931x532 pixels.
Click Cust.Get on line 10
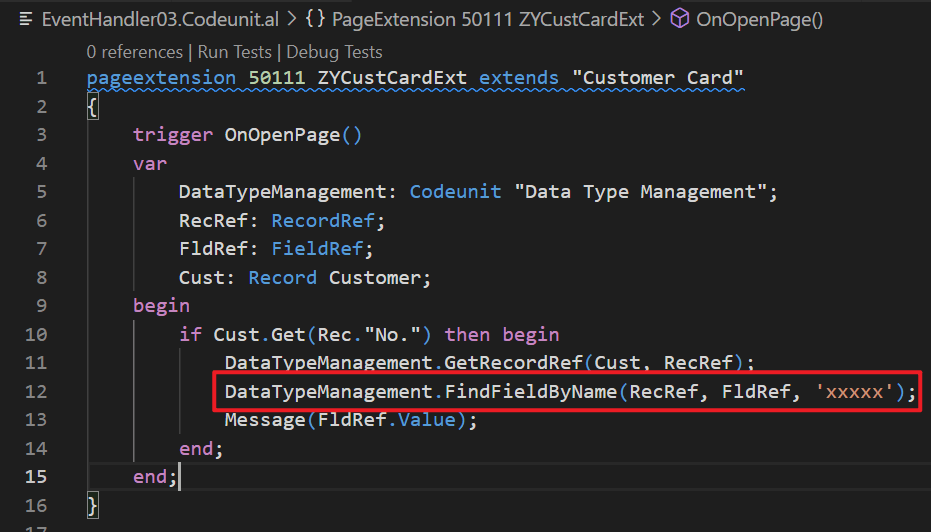coord(259,334)
